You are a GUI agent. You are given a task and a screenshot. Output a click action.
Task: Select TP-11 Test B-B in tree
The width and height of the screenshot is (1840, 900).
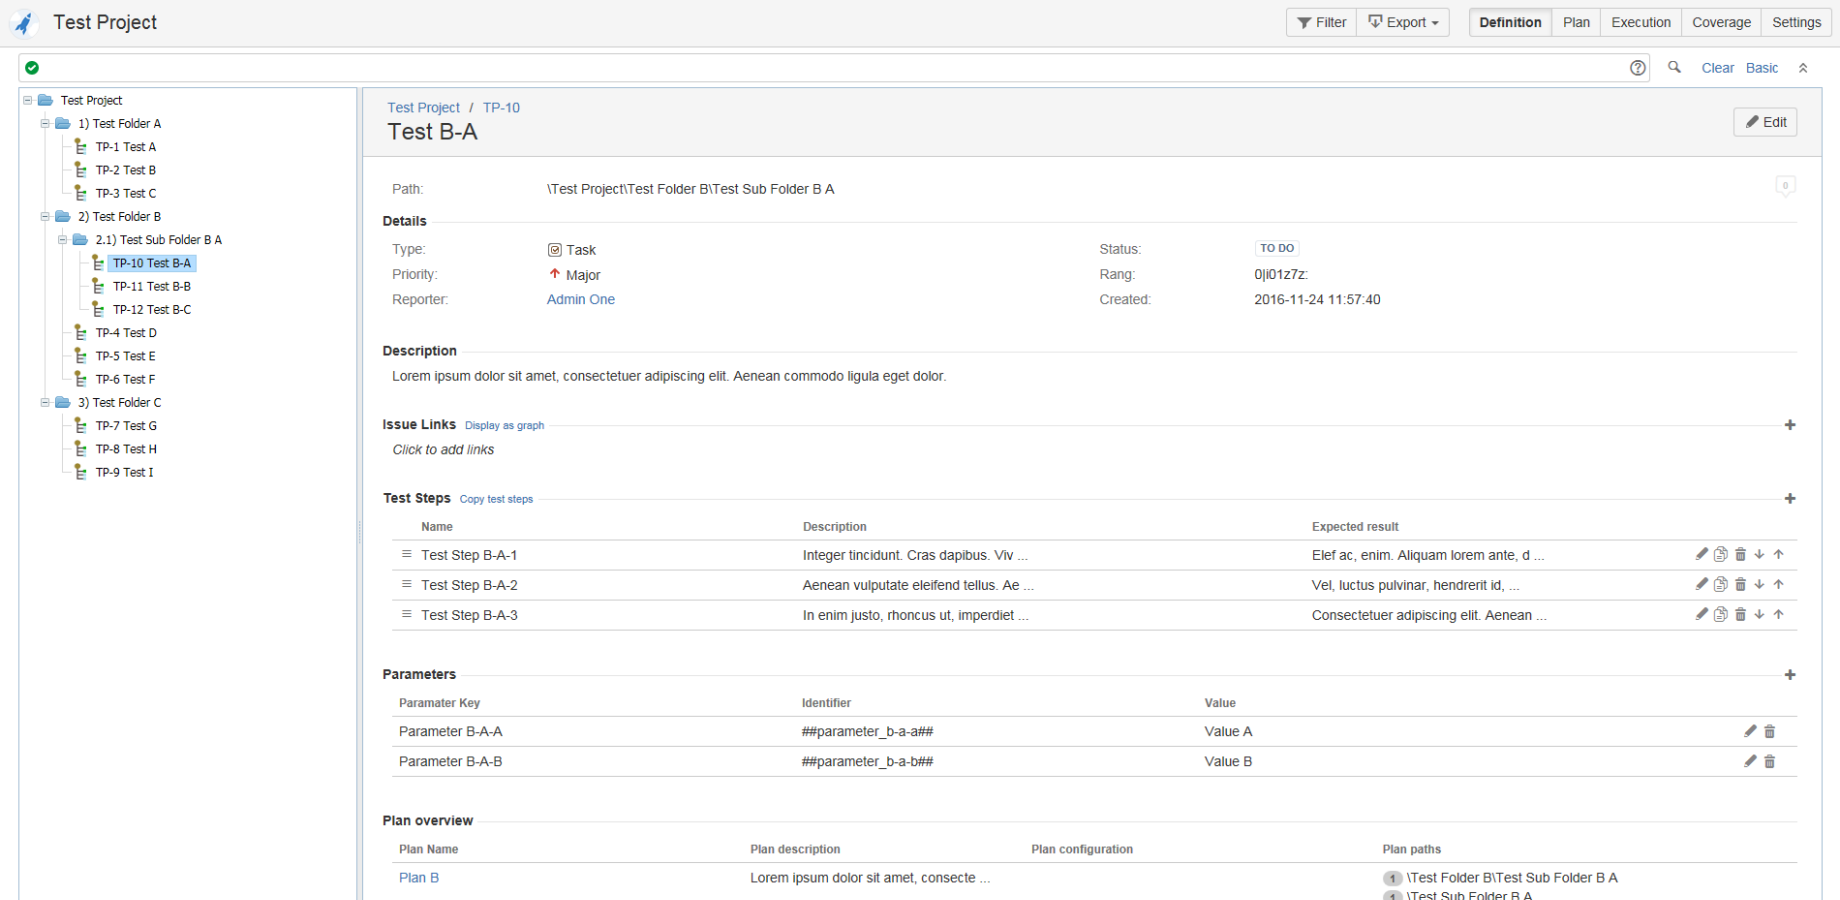coord(151,287)
